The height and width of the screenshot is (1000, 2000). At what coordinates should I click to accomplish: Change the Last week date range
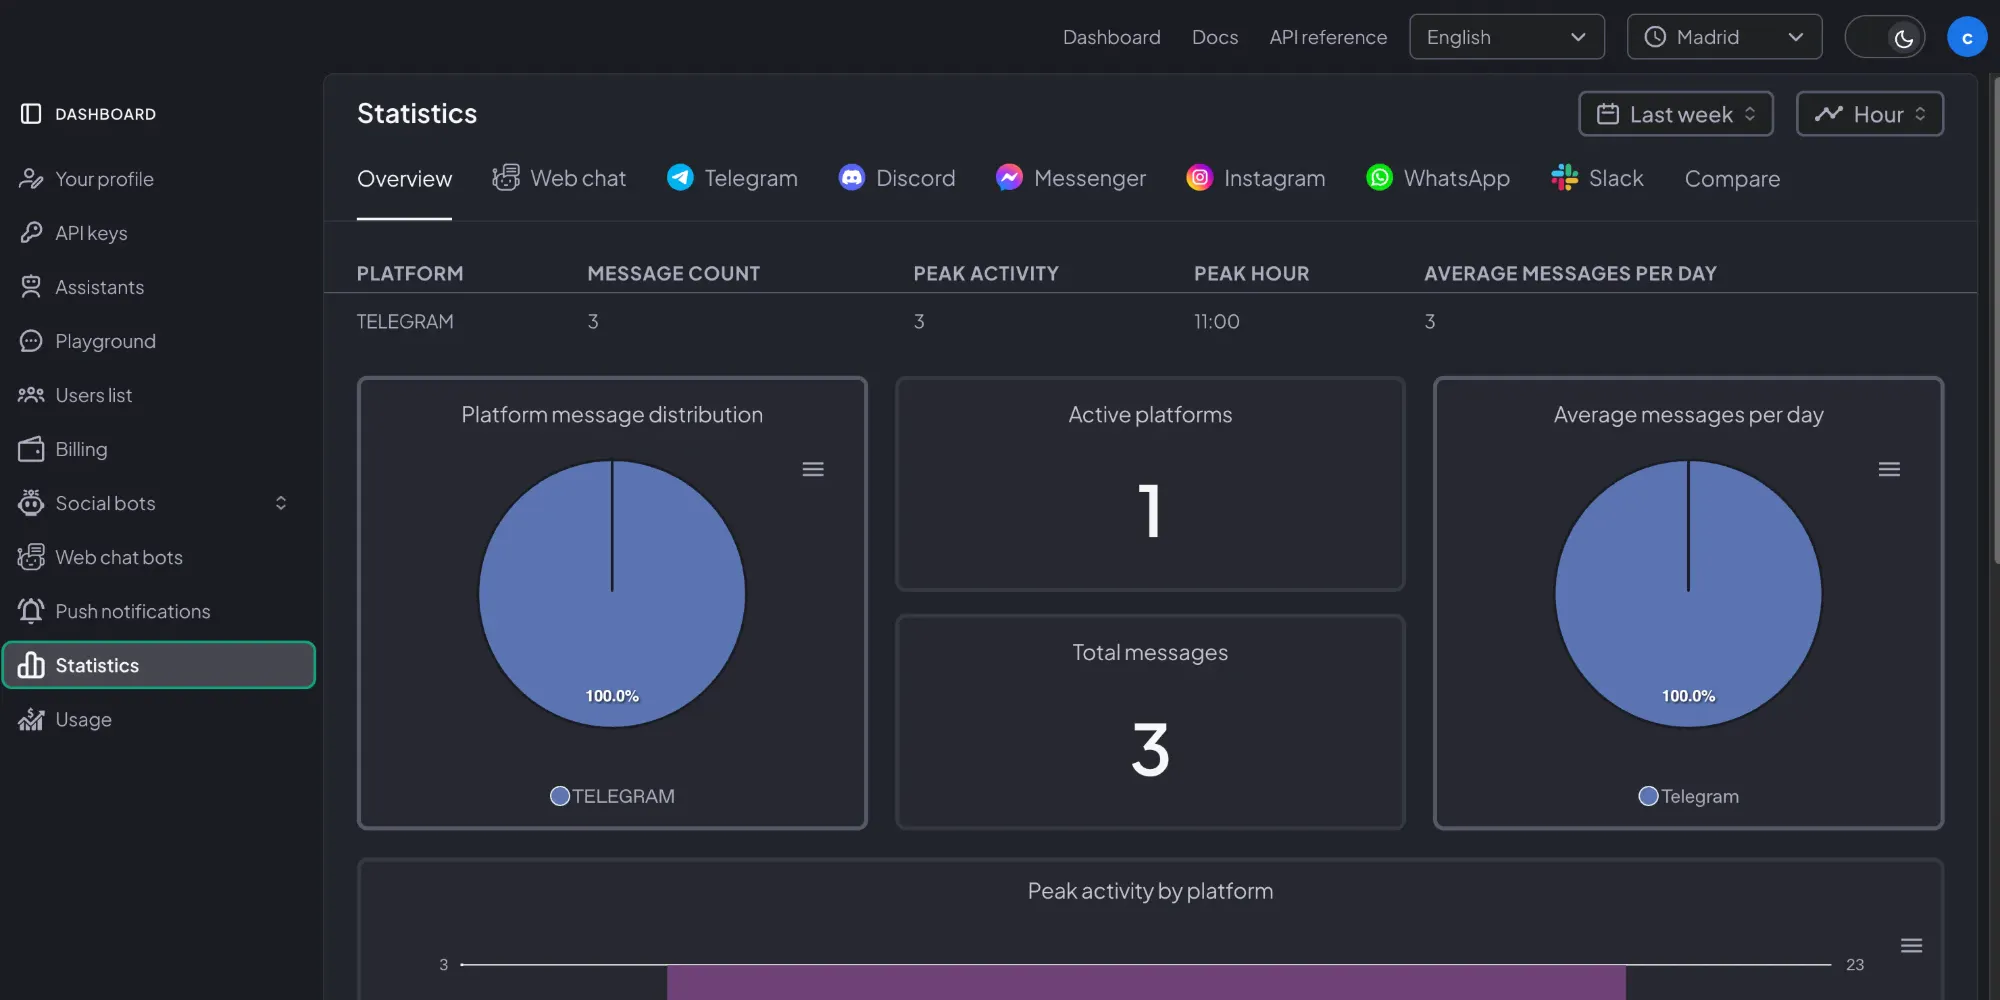coord(1675,114)
